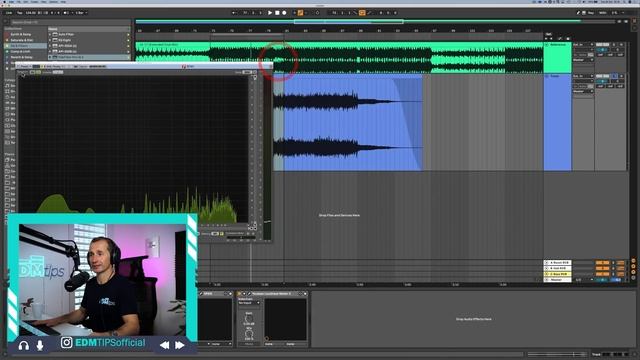Toggle Youlean Loudness Meter device activator
The width and height of the screenshot is (640, 360).
click(239, 294)
